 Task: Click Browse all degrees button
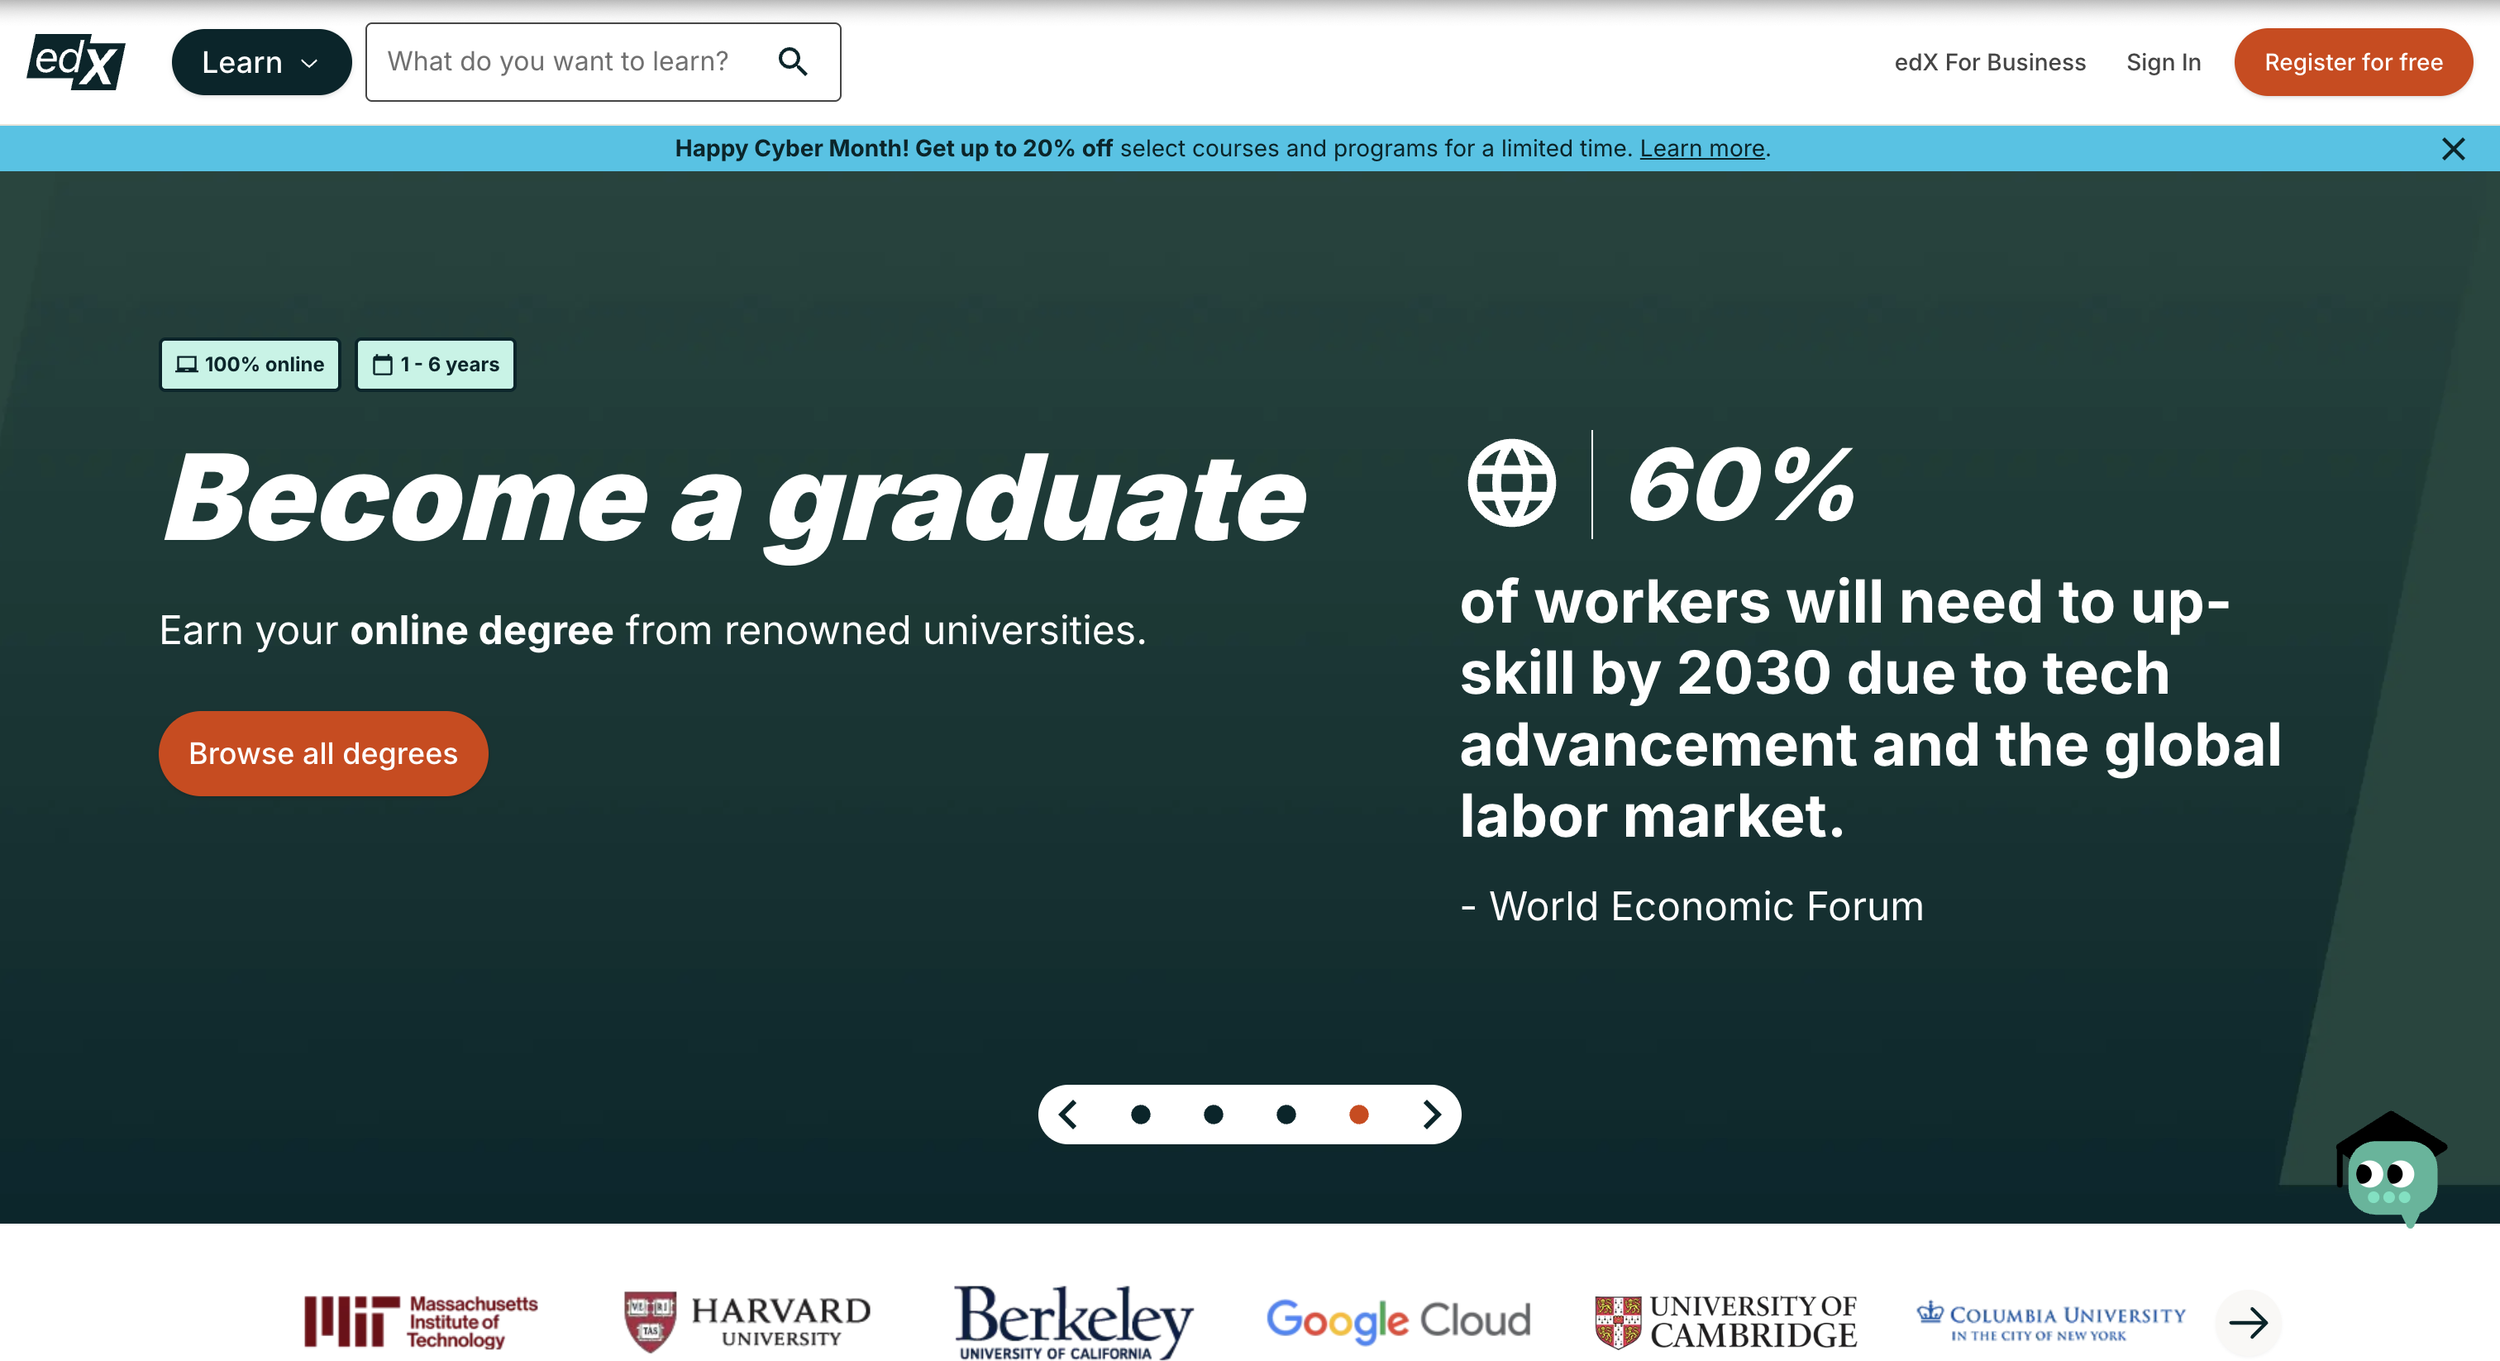pyautogui.click(x=323, y=753)
